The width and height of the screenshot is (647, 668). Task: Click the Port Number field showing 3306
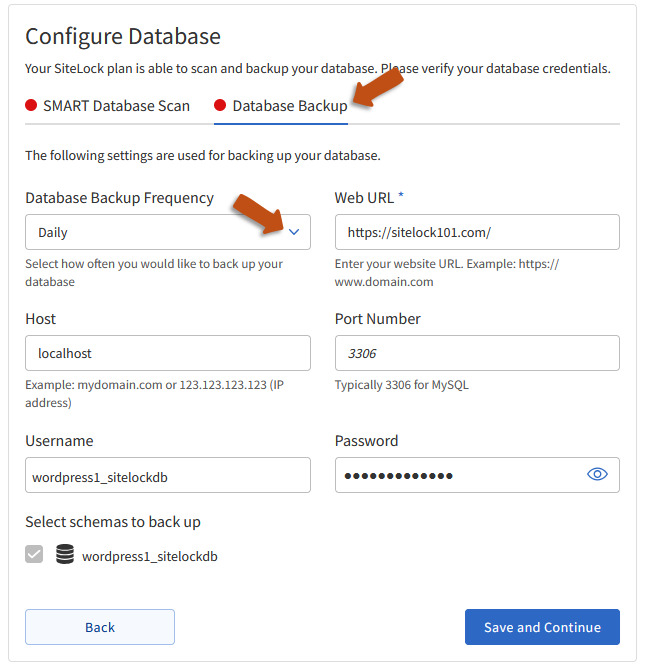(476, 353)
